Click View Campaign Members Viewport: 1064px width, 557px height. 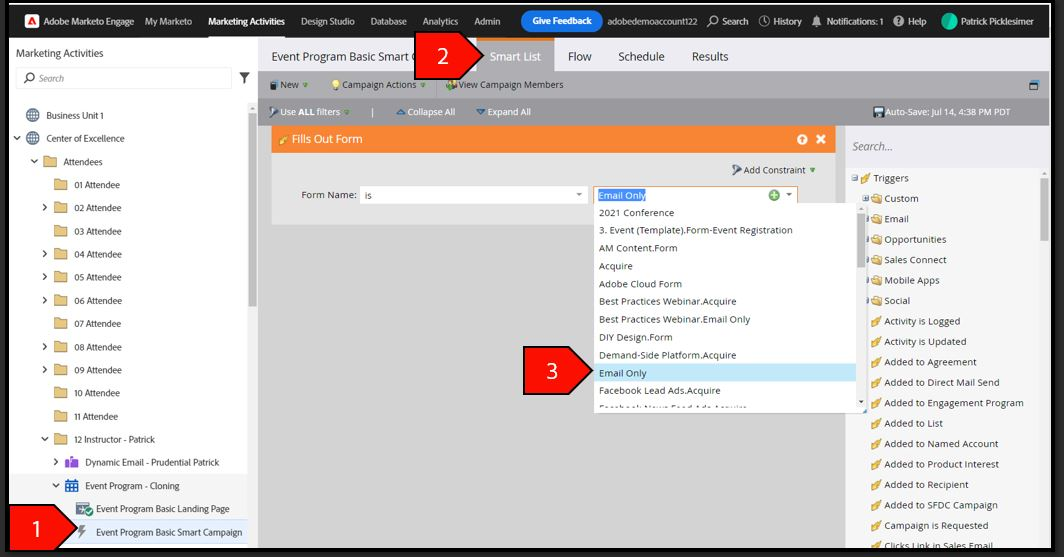[x=505, y=85]
